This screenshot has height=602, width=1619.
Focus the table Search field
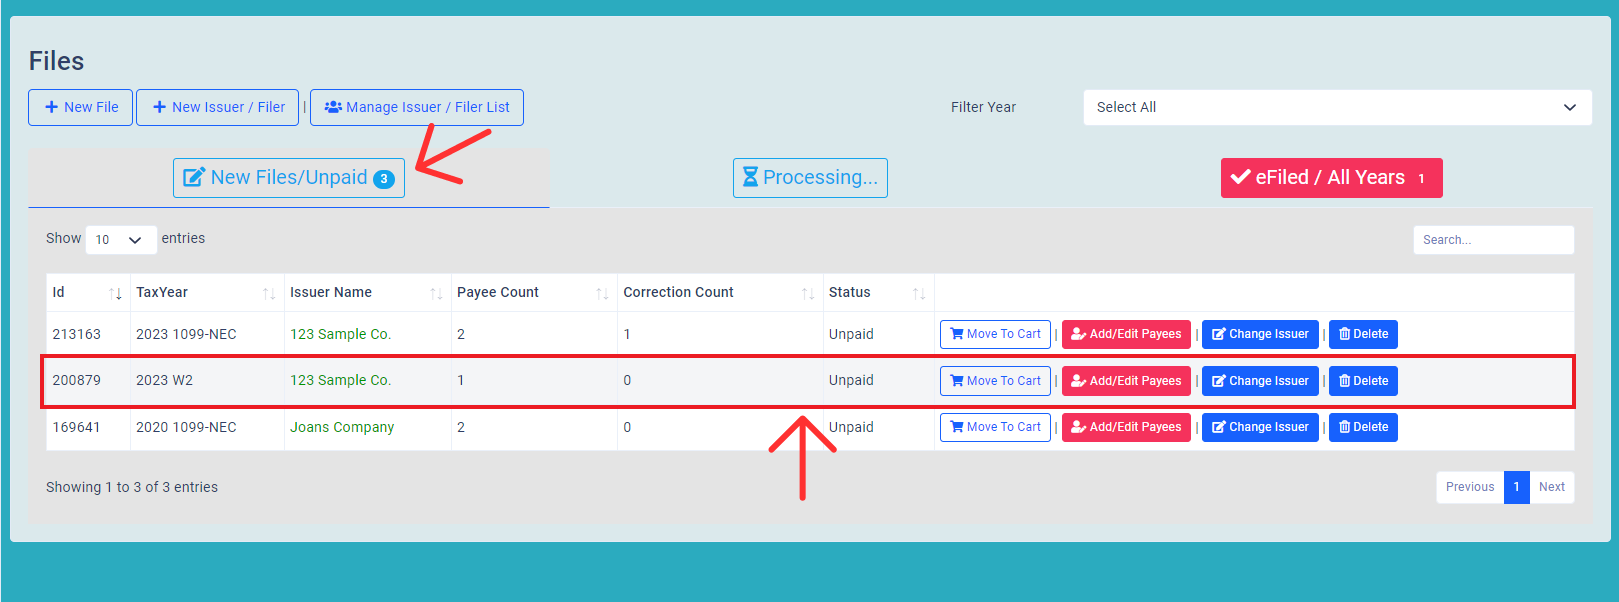click(1493, 240)
